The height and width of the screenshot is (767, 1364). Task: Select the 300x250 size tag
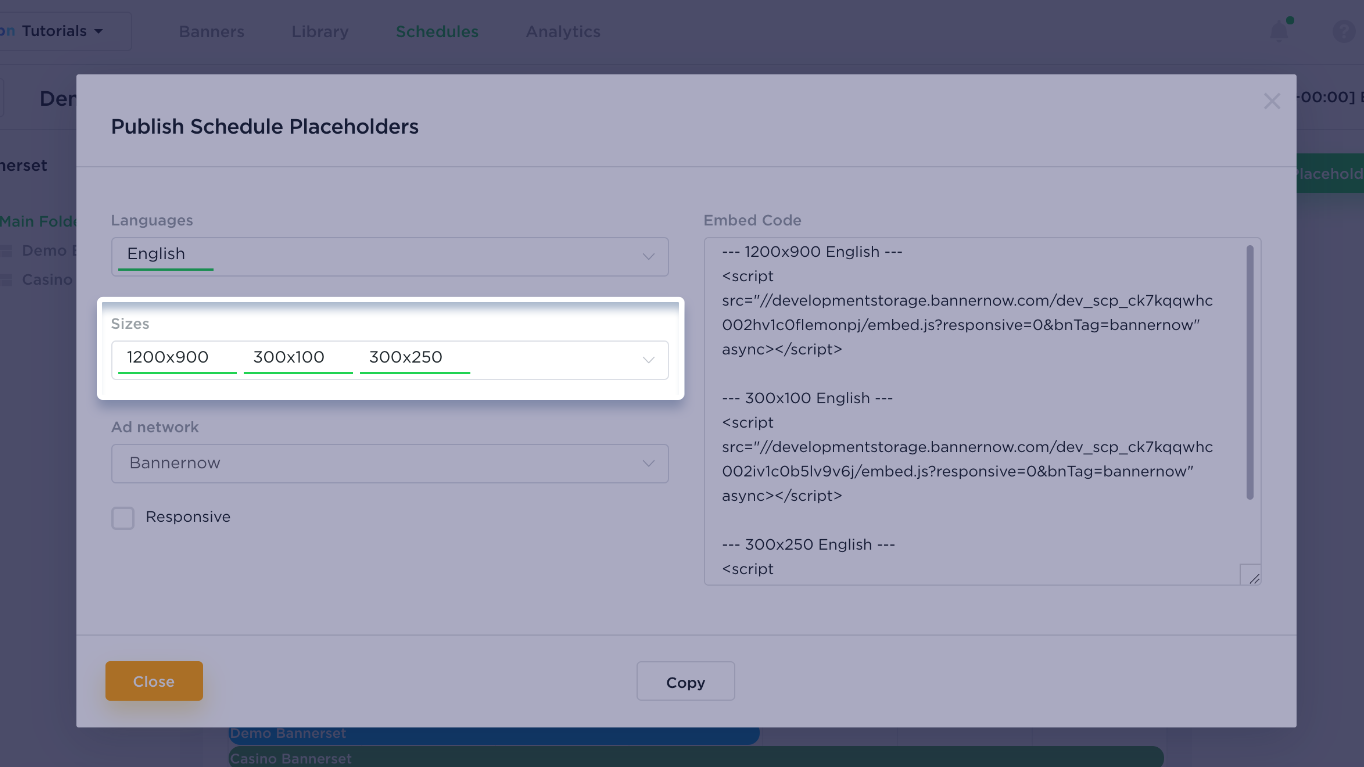pos(415,358)
